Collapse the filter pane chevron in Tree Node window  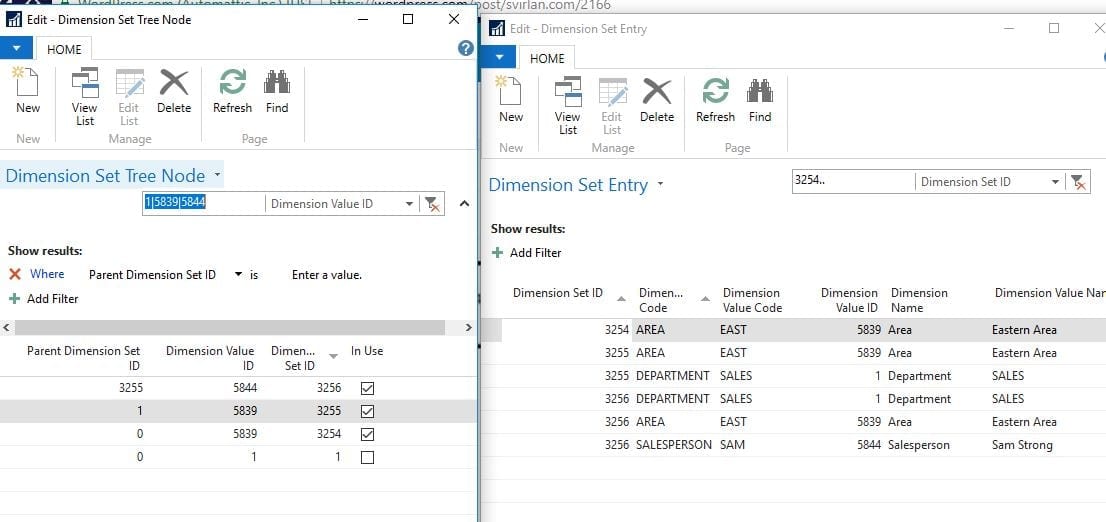click(x=464, y=204)
